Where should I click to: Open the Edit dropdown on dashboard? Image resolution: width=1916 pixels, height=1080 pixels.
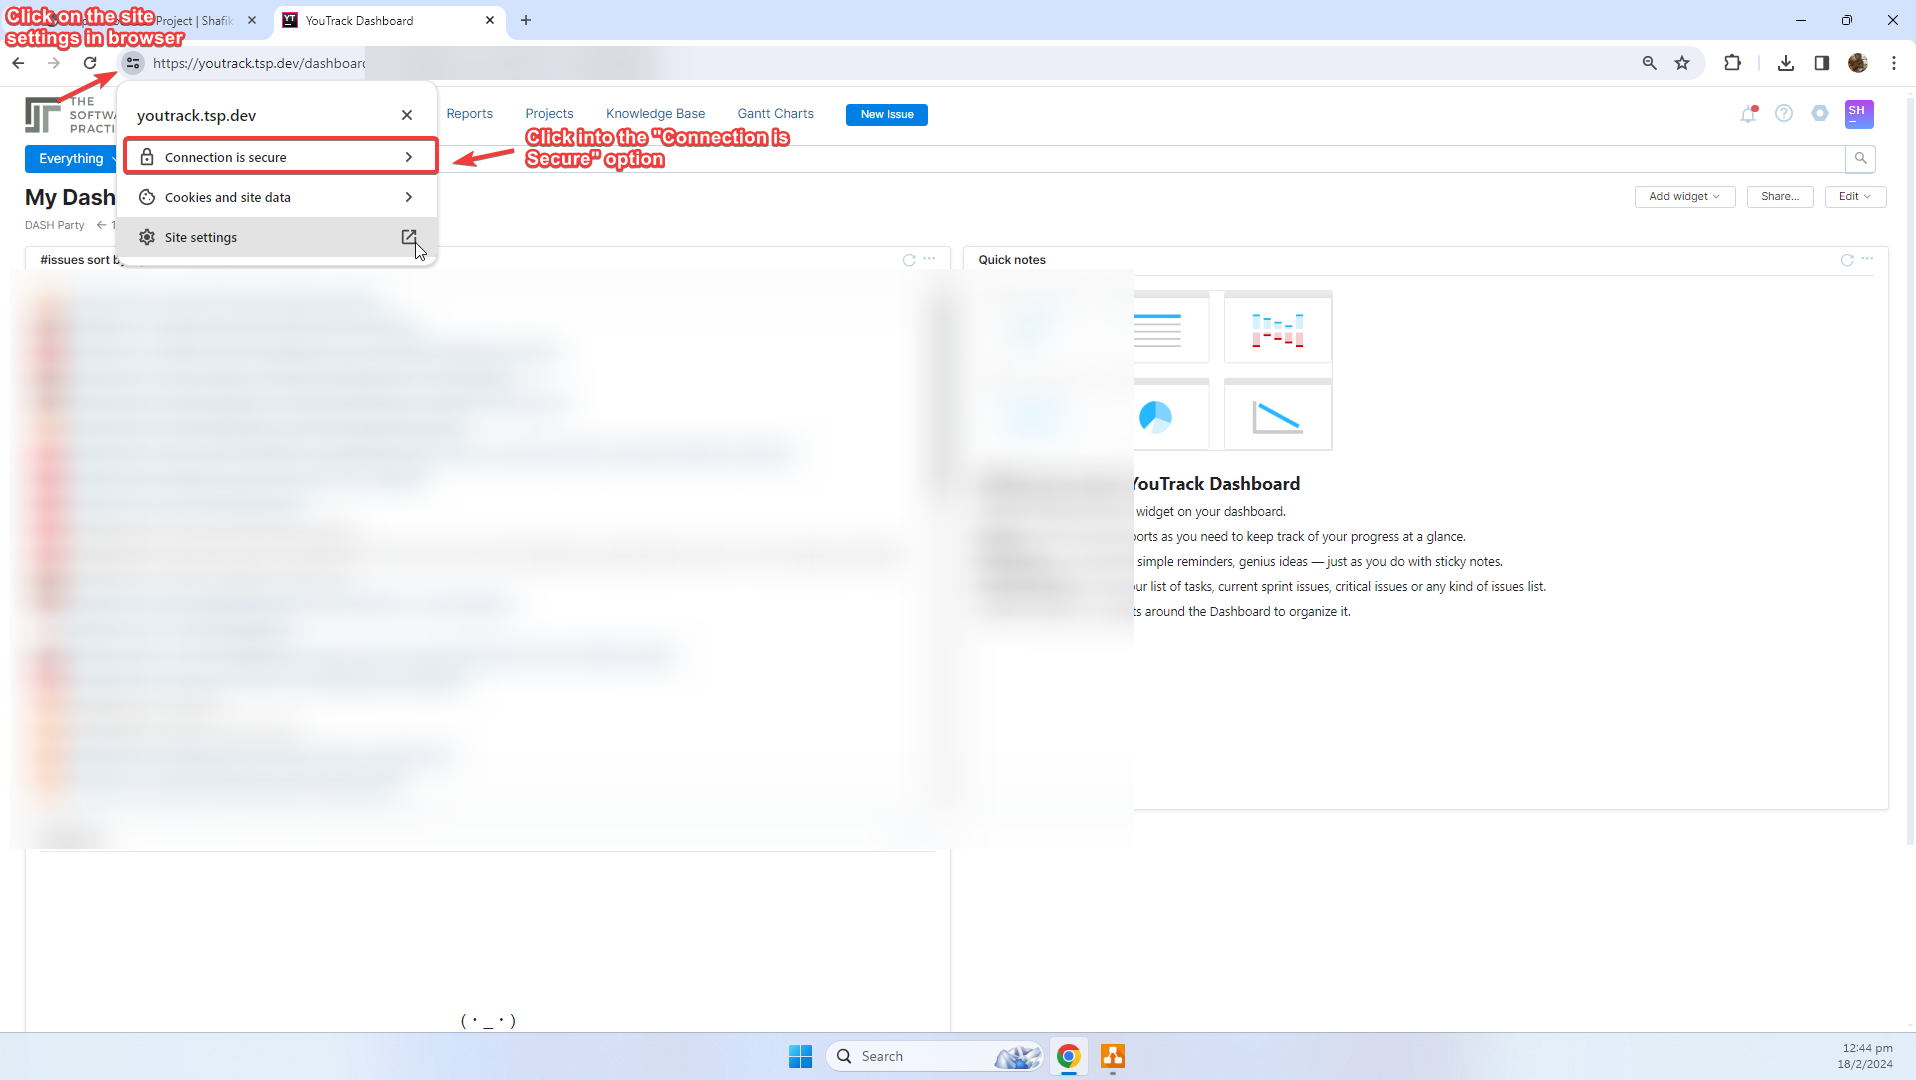pyautogui.click(x=1854, y=197)
